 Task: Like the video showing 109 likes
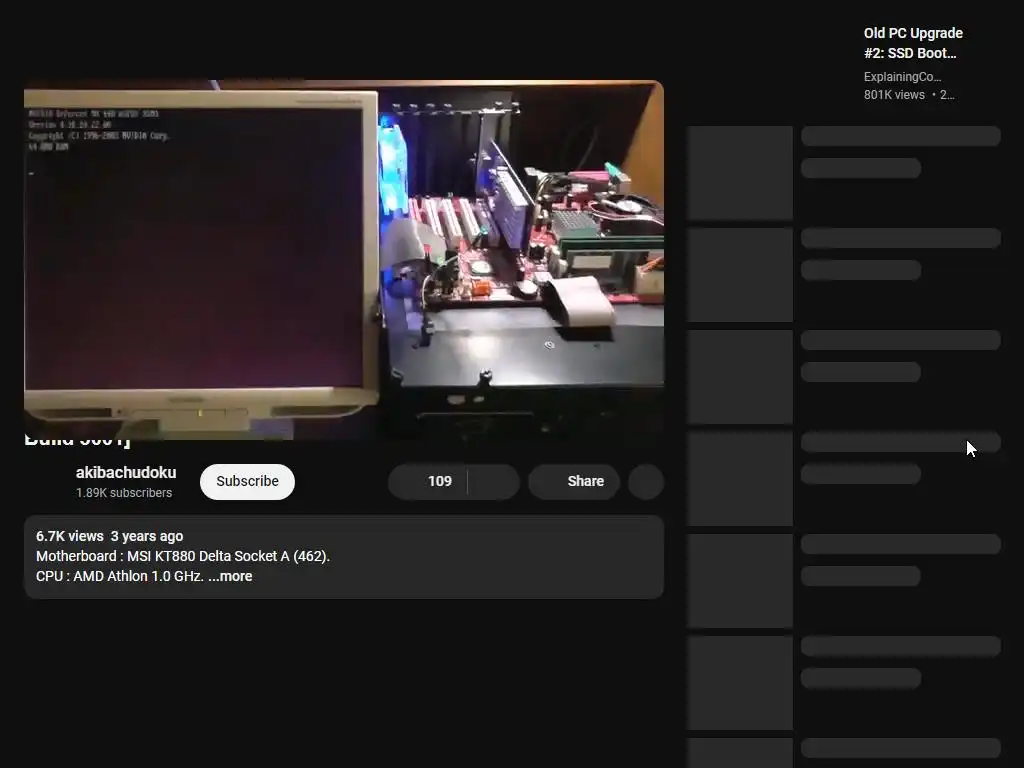(428, 481)
